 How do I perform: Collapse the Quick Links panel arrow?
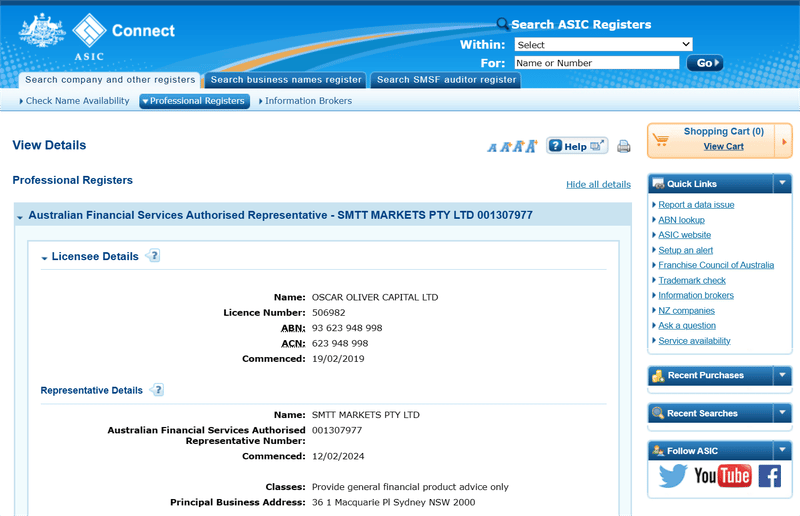(x=782, y=183)
